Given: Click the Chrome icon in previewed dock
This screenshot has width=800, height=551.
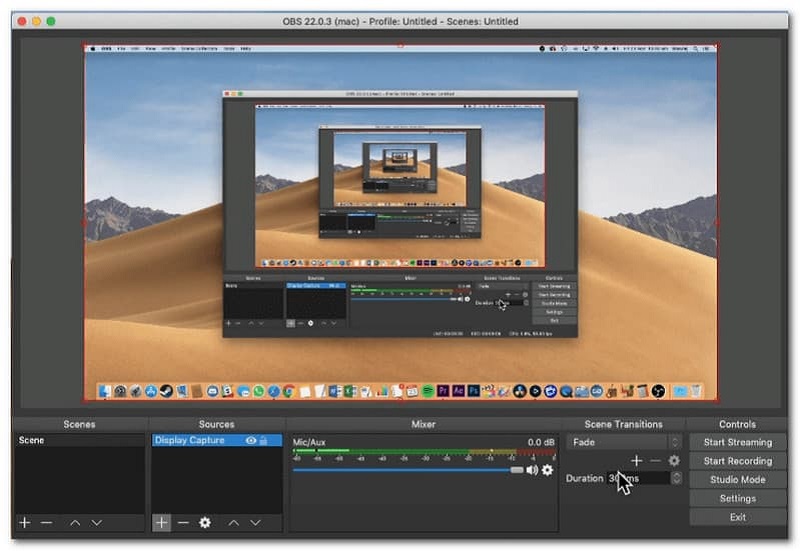Looking at the screenshot, I should coord(289,391).
